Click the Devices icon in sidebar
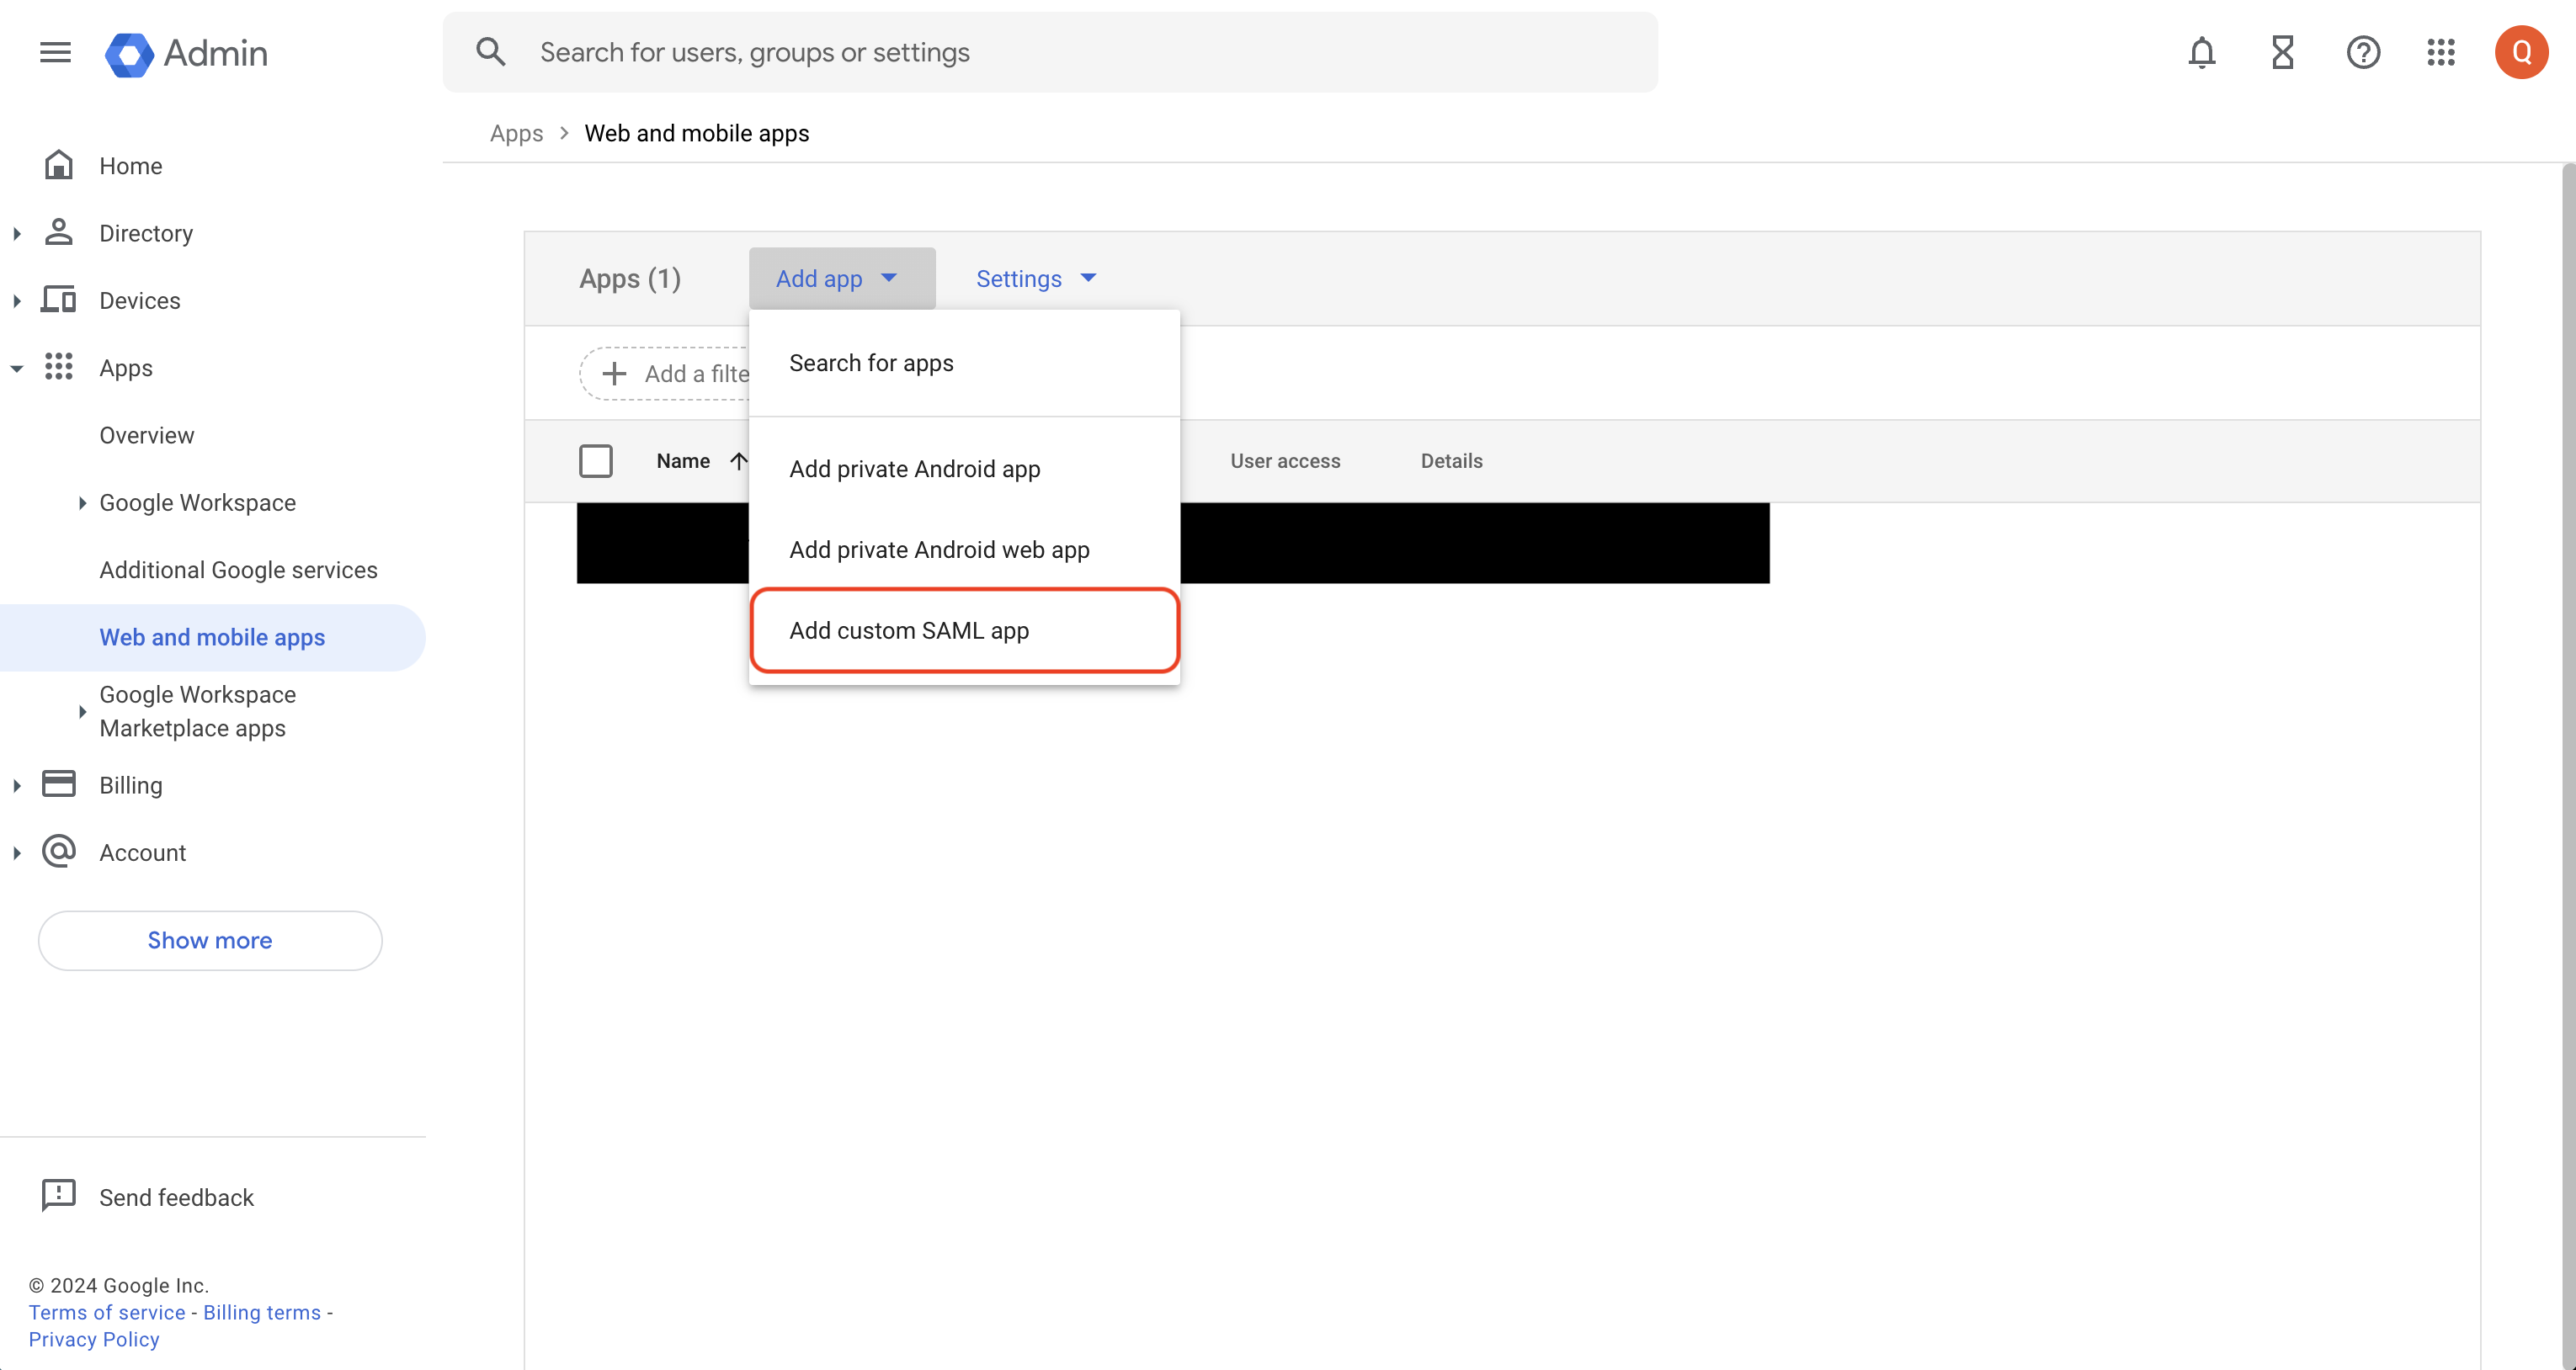Image resolution: width=2576 pixels, height=1370 pixels. coord(59,299)
